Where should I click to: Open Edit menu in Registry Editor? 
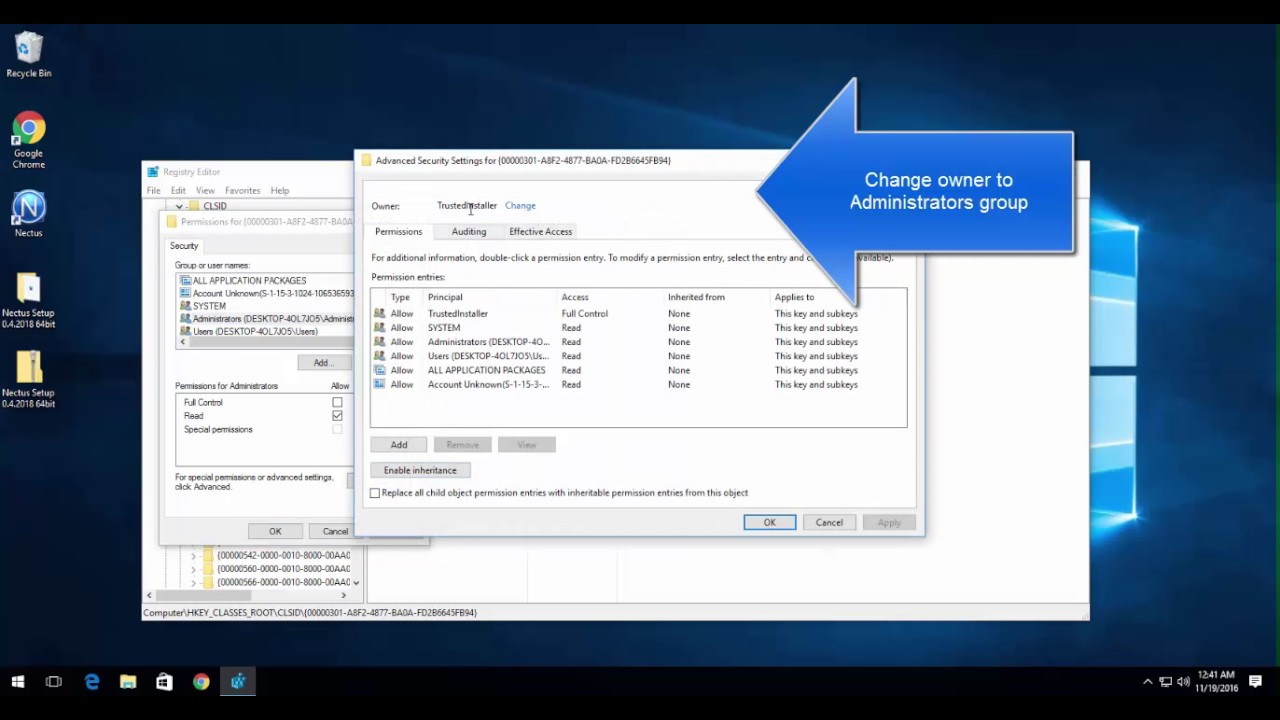click(x=178, y=190)
